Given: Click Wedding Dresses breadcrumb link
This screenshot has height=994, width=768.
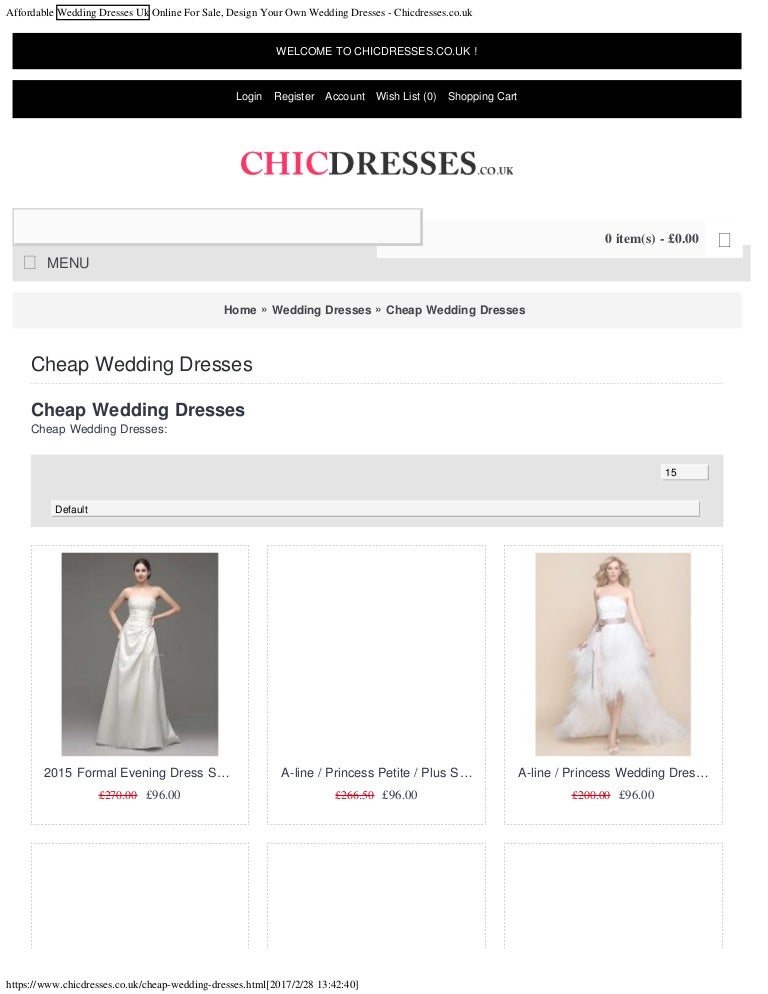Looking at the screenshot, I should 322,310.
